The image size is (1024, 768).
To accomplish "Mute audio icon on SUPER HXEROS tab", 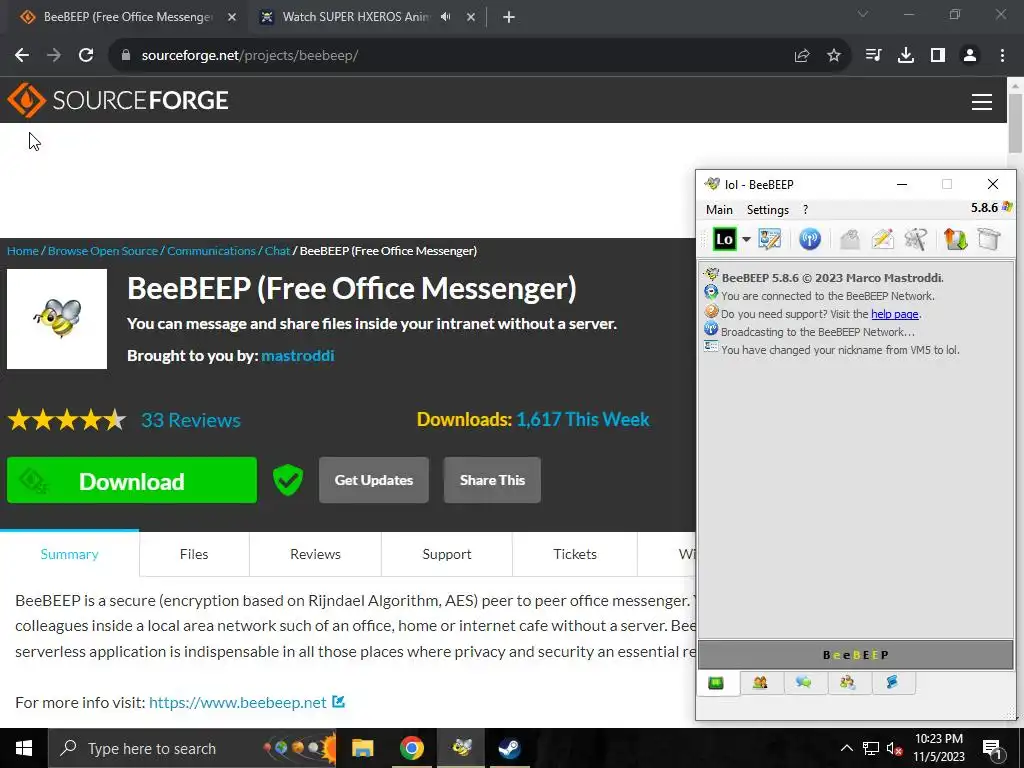I will pos(446,17).
